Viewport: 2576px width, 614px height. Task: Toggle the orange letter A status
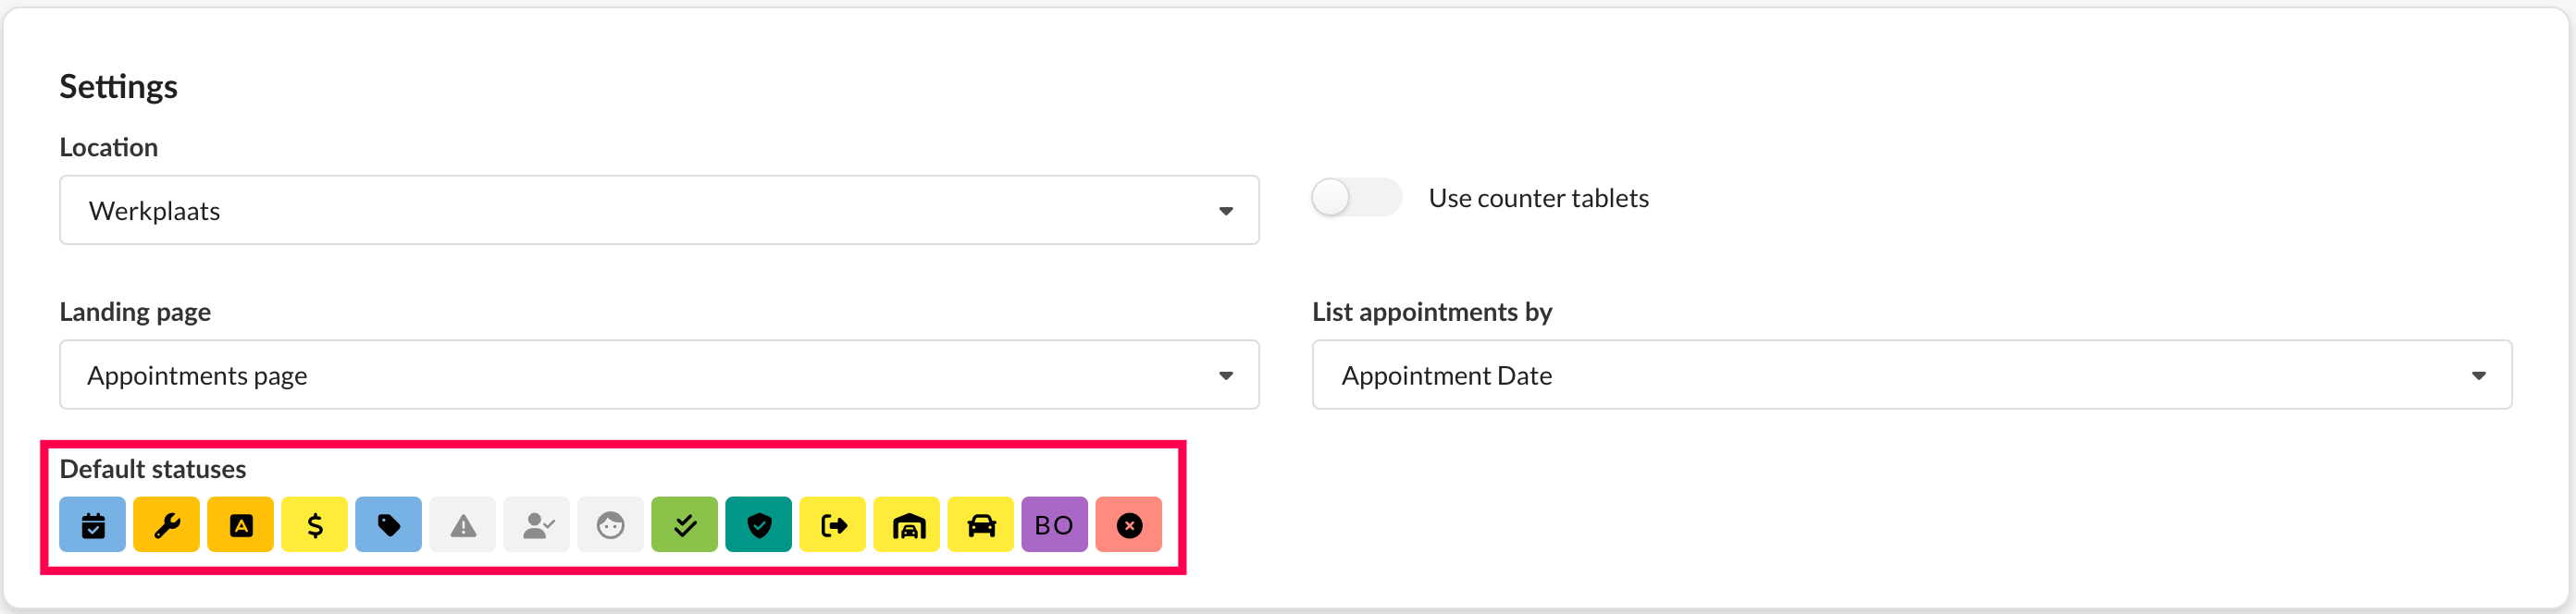tap(241, 525)
